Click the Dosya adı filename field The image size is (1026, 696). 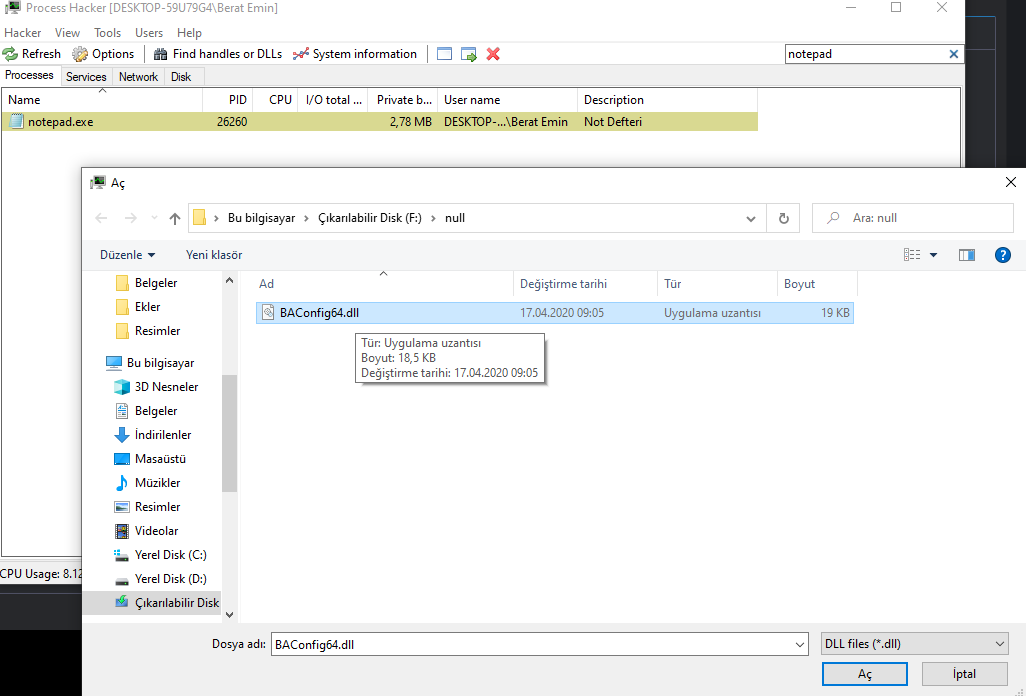tap(539, 644)
